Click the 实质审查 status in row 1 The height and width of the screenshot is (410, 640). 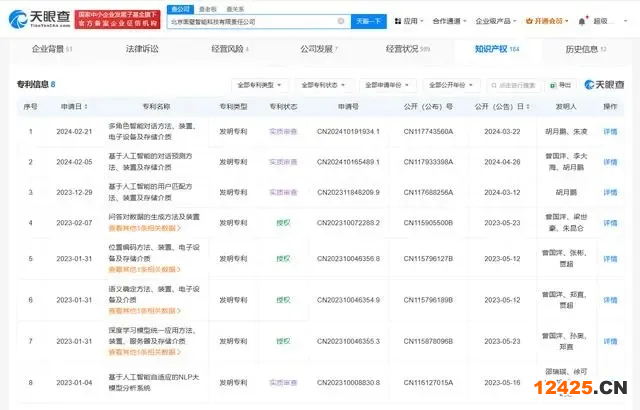pos(283,131)
